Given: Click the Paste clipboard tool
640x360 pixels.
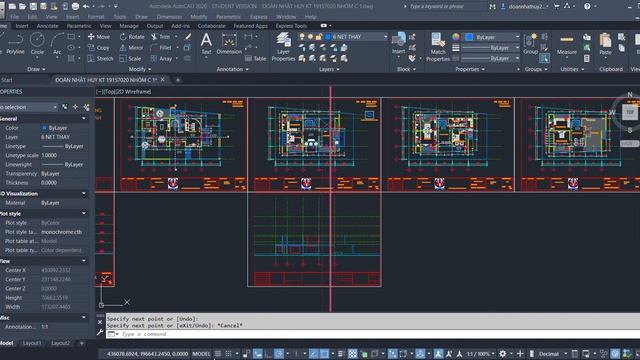Looking at the screenshot, I should [605, 44].
